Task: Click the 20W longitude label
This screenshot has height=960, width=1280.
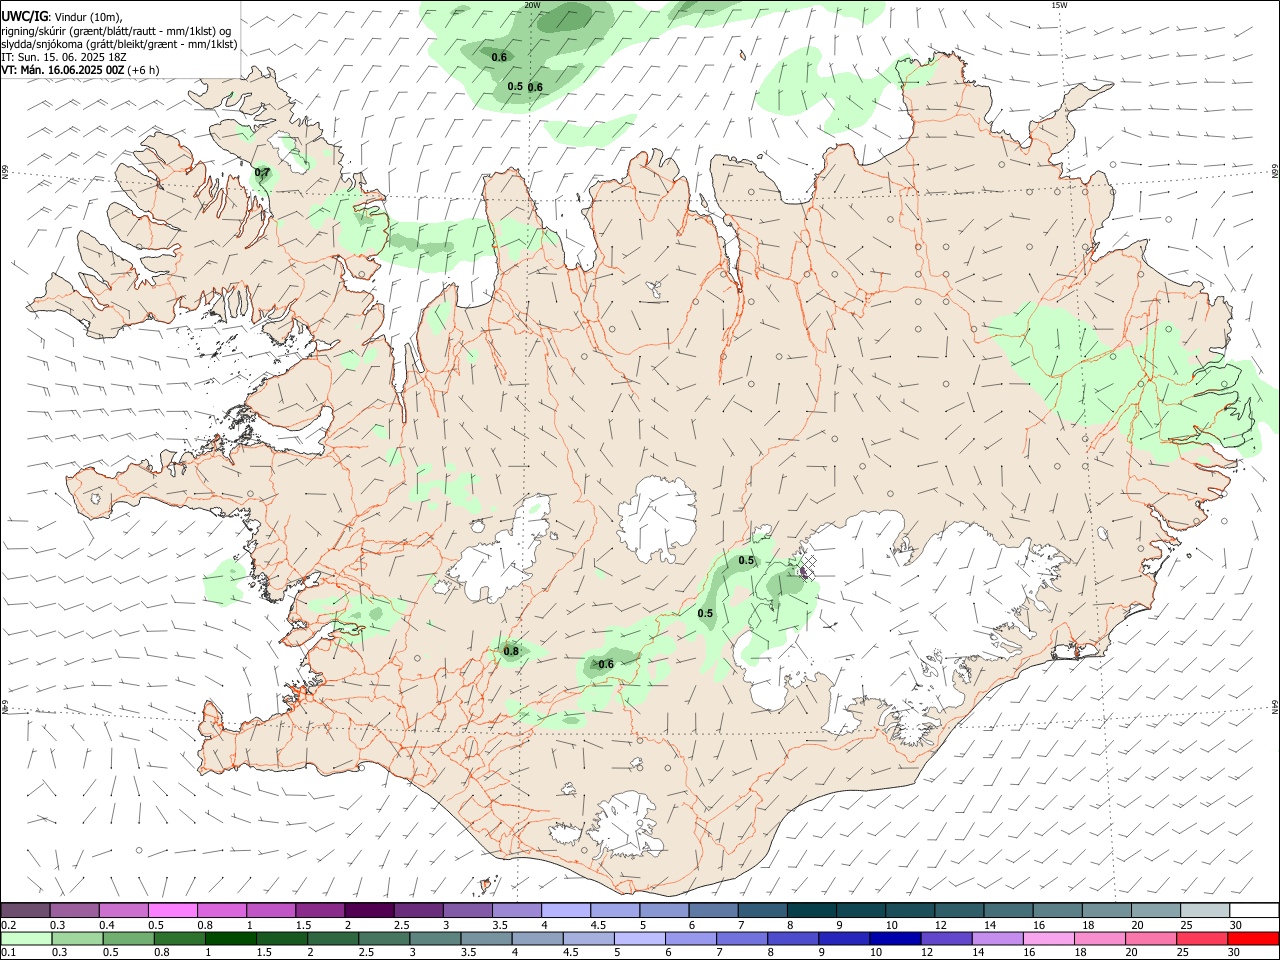Action: point(532,5)
